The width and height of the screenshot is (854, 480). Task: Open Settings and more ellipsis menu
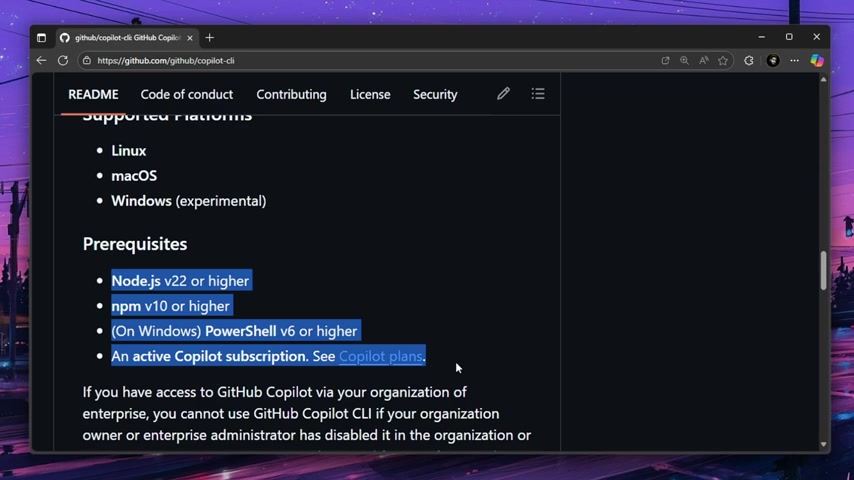point(795,60)
